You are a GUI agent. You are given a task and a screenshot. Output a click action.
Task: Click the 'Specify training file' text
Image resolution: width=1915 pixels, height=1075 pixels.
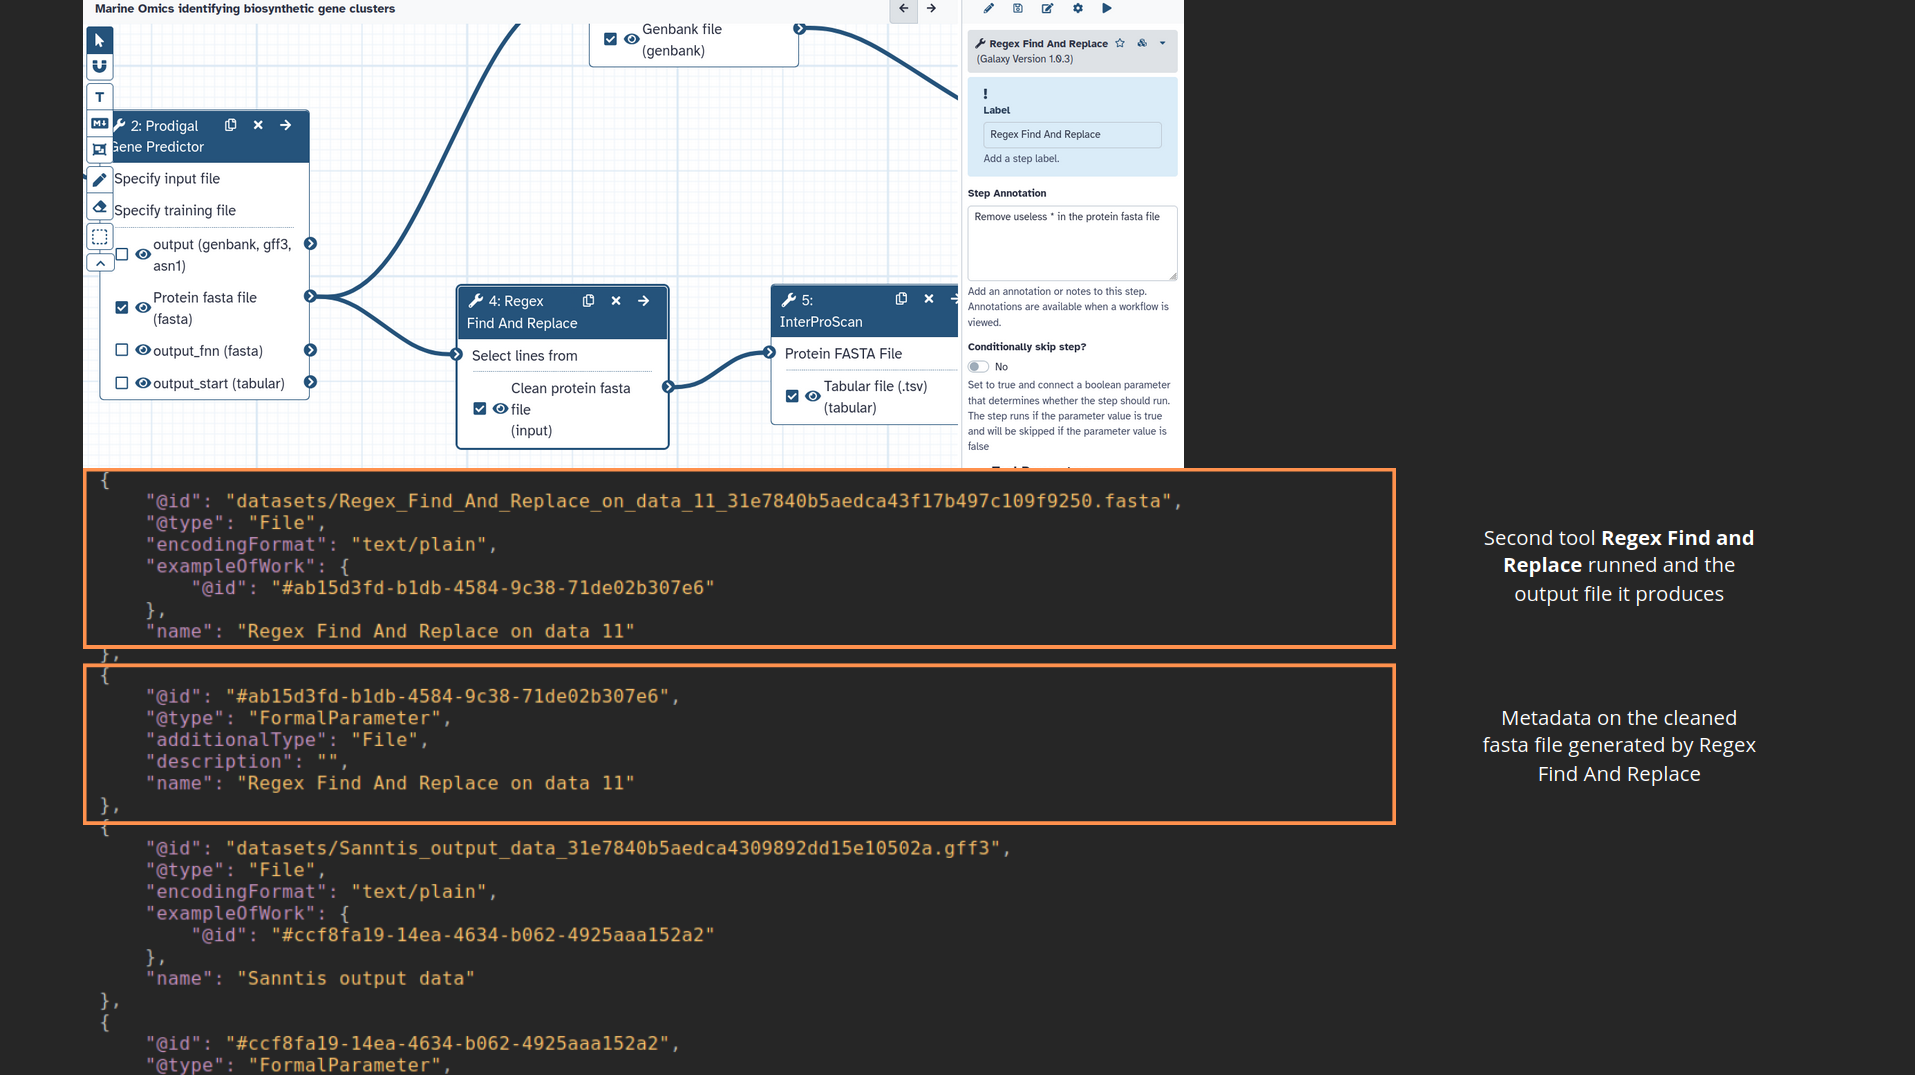coord(175,210)
